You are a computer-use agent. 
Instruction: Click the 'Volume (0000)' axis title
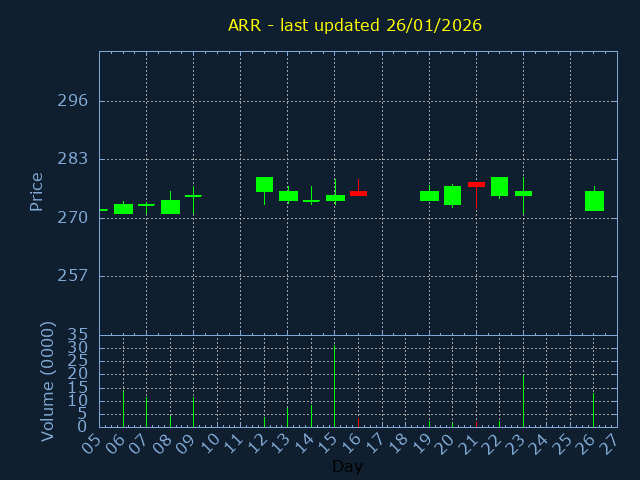click(x=47, y=381)
